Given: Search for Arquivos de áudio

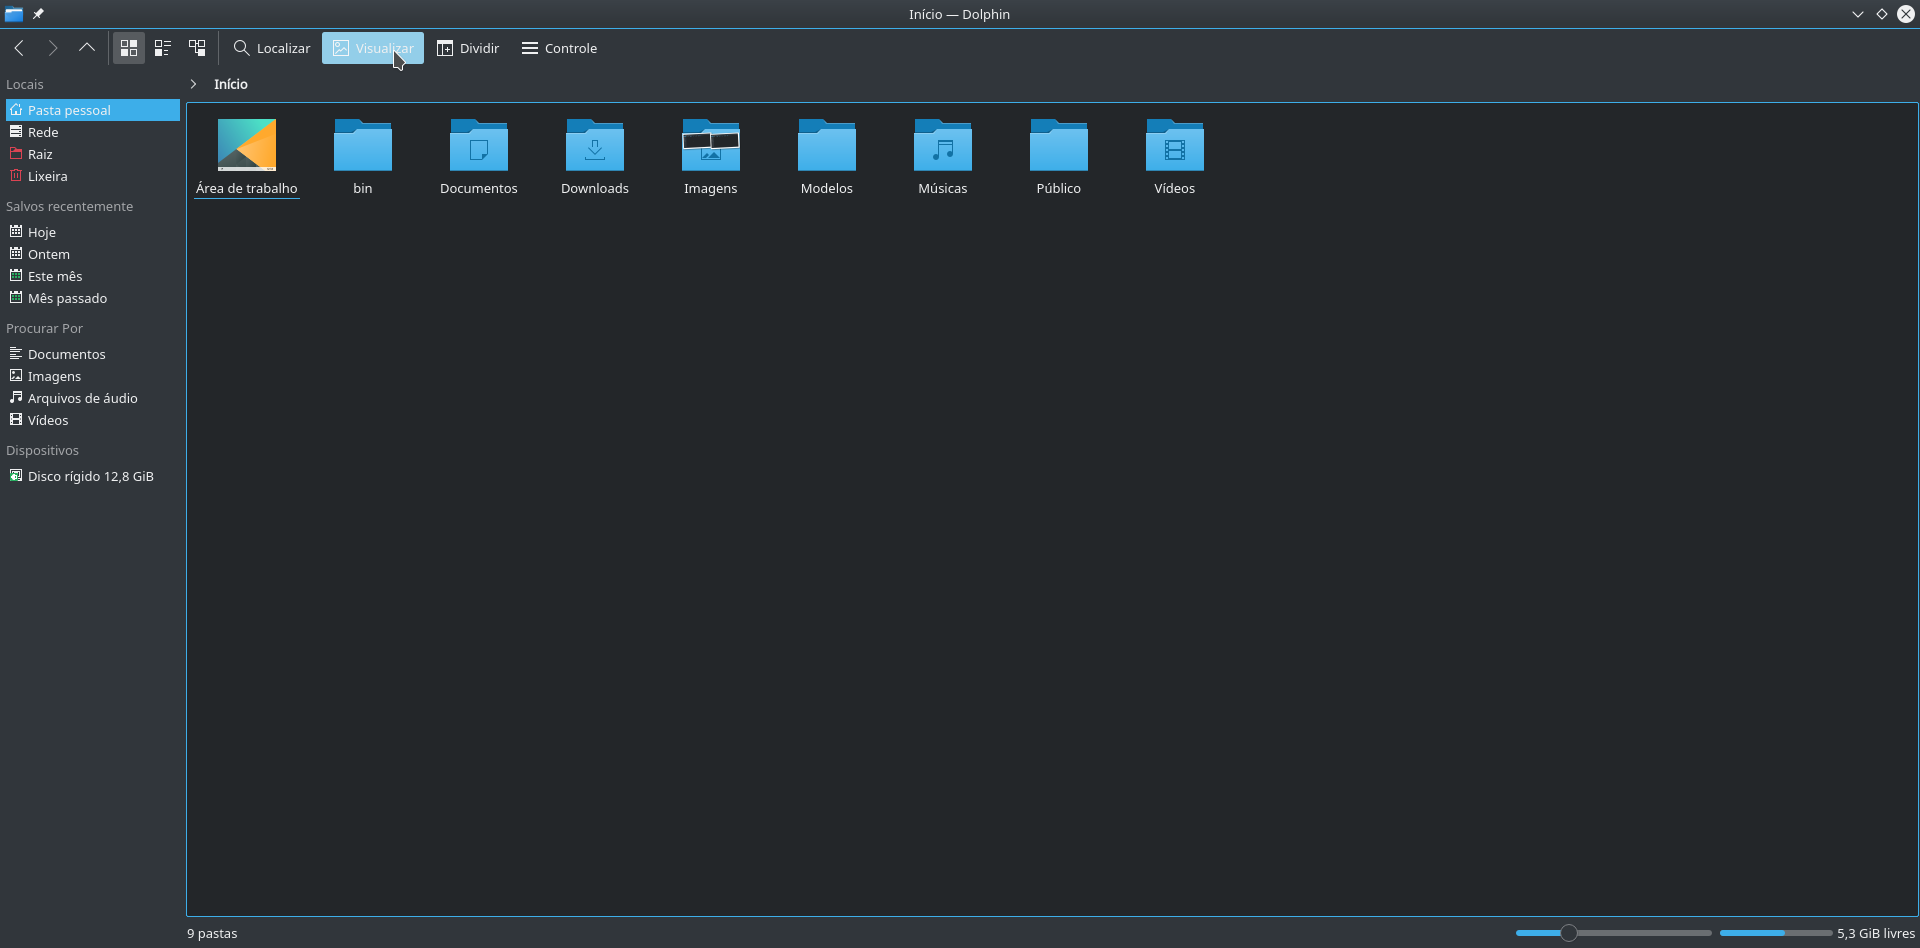Looking at the screenshot, I should tap(93, 398).
